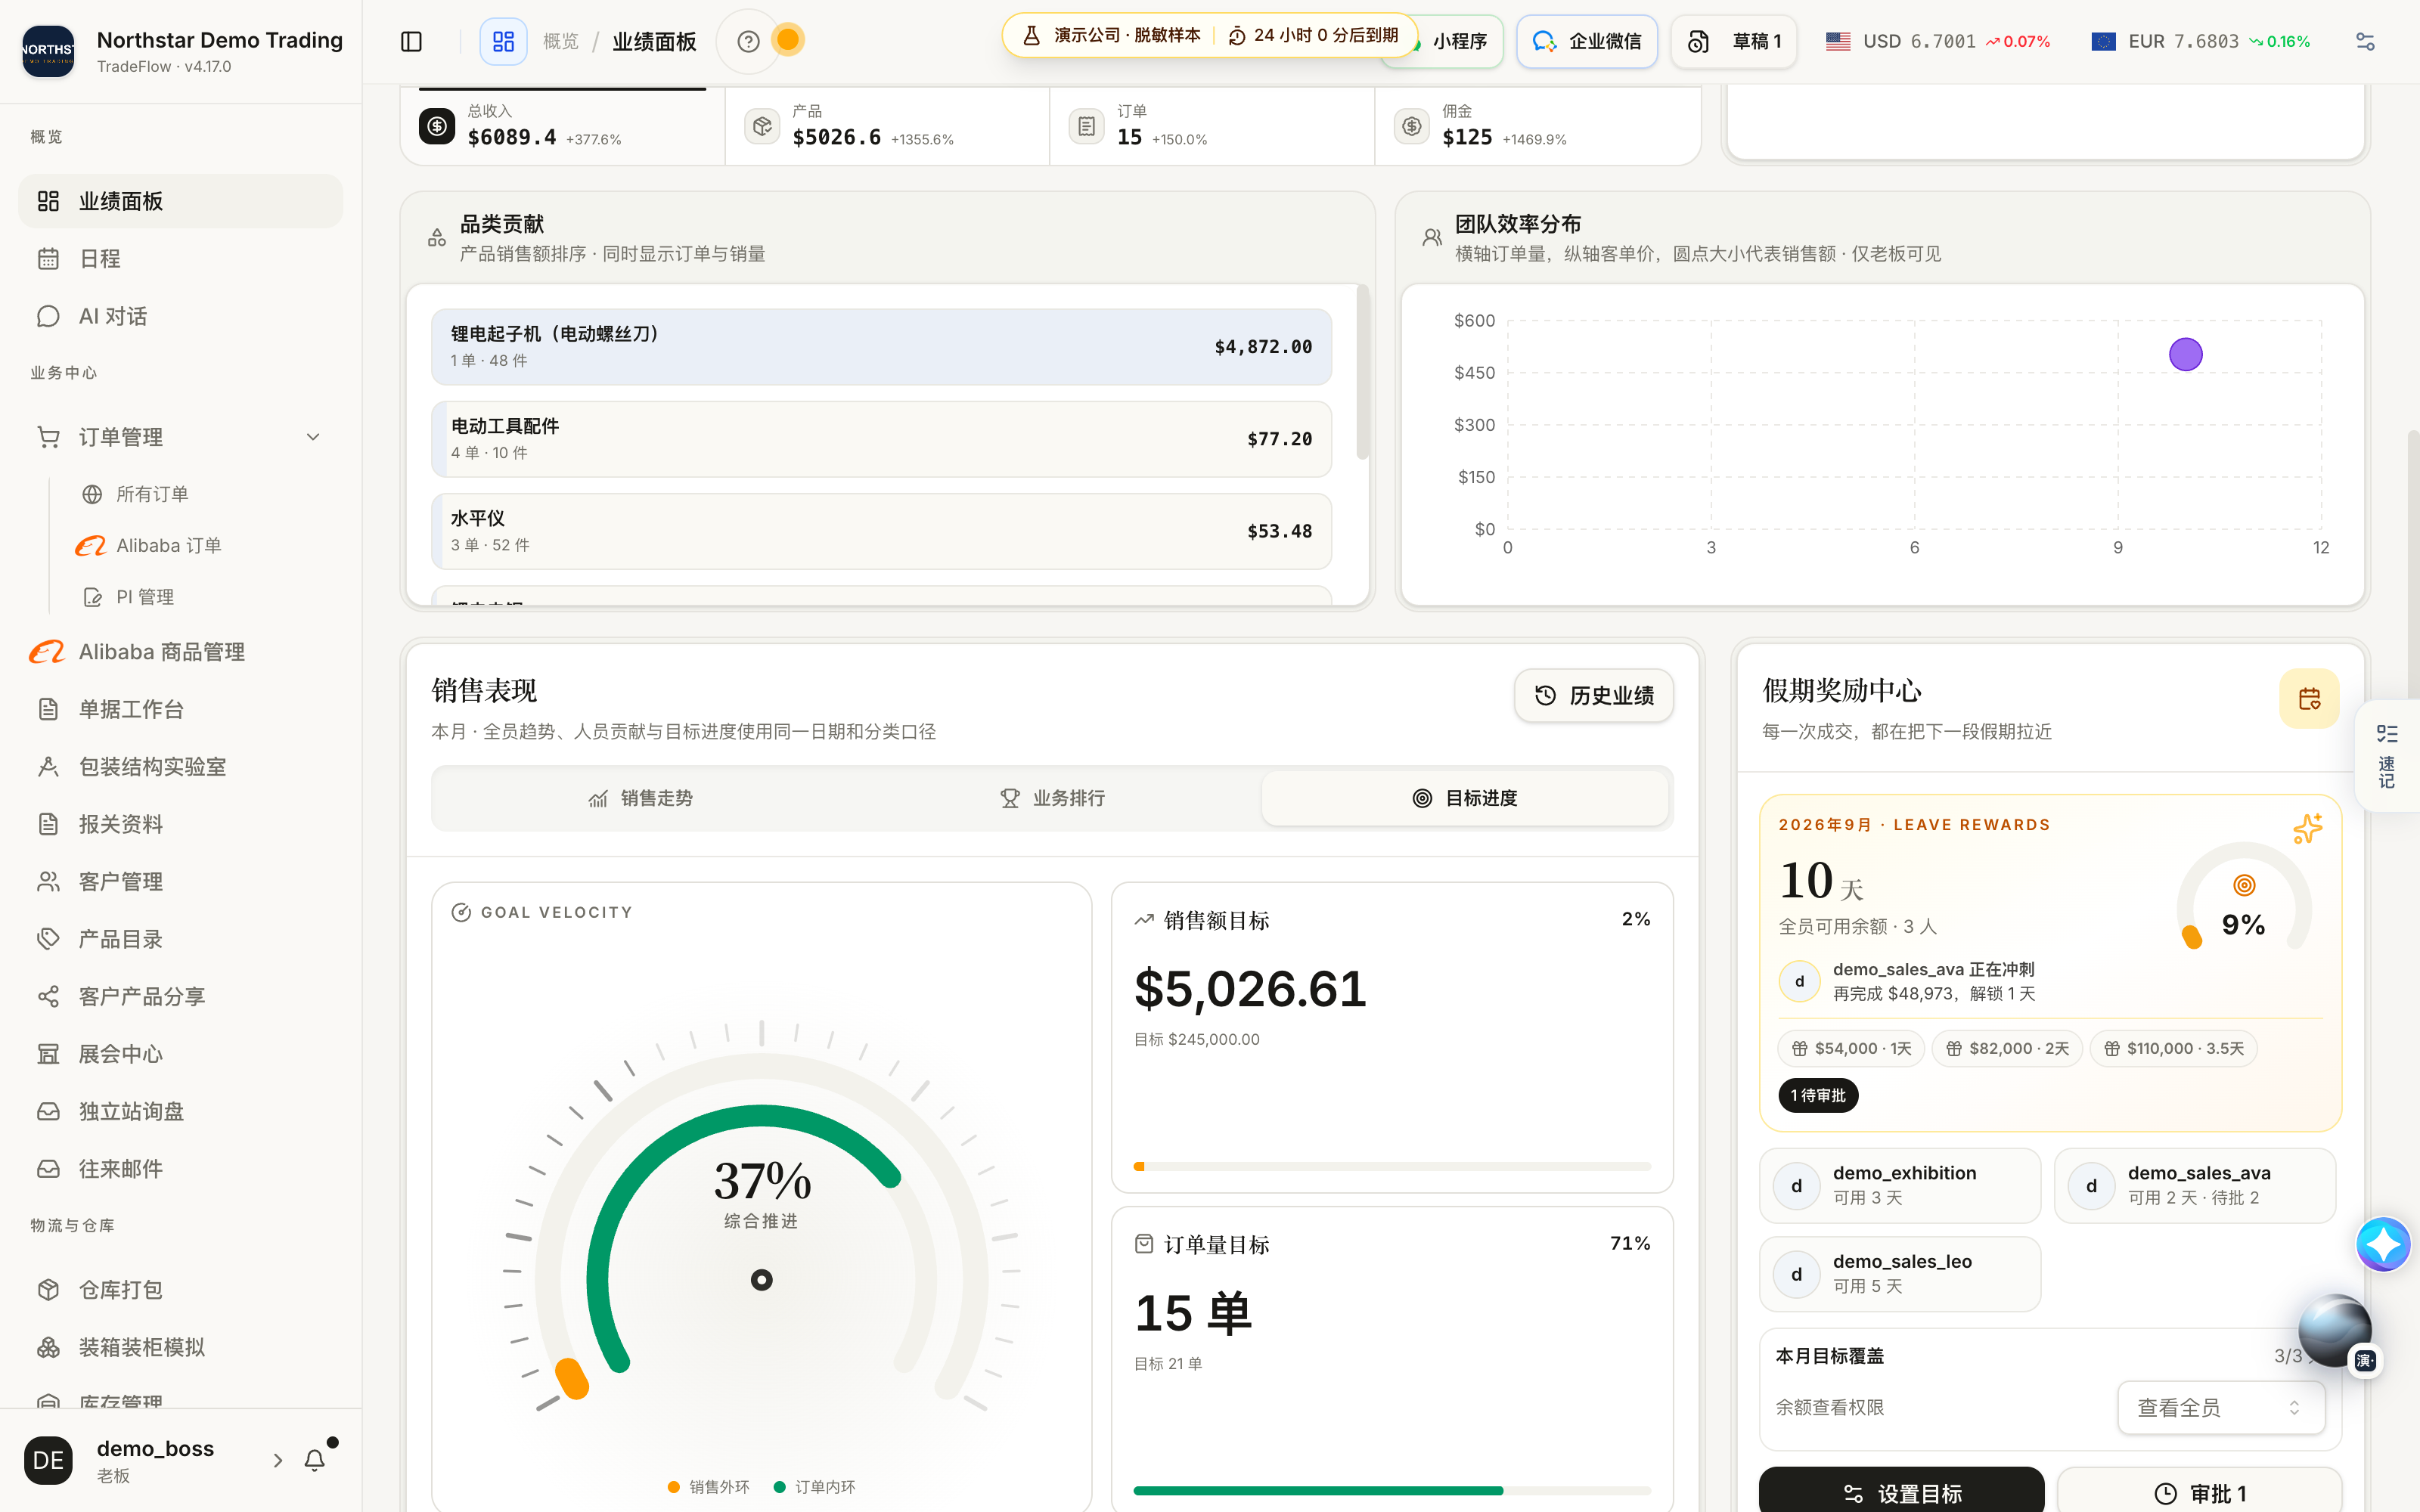
Task: Click the help question mark icon
Action: pos(748,41)
